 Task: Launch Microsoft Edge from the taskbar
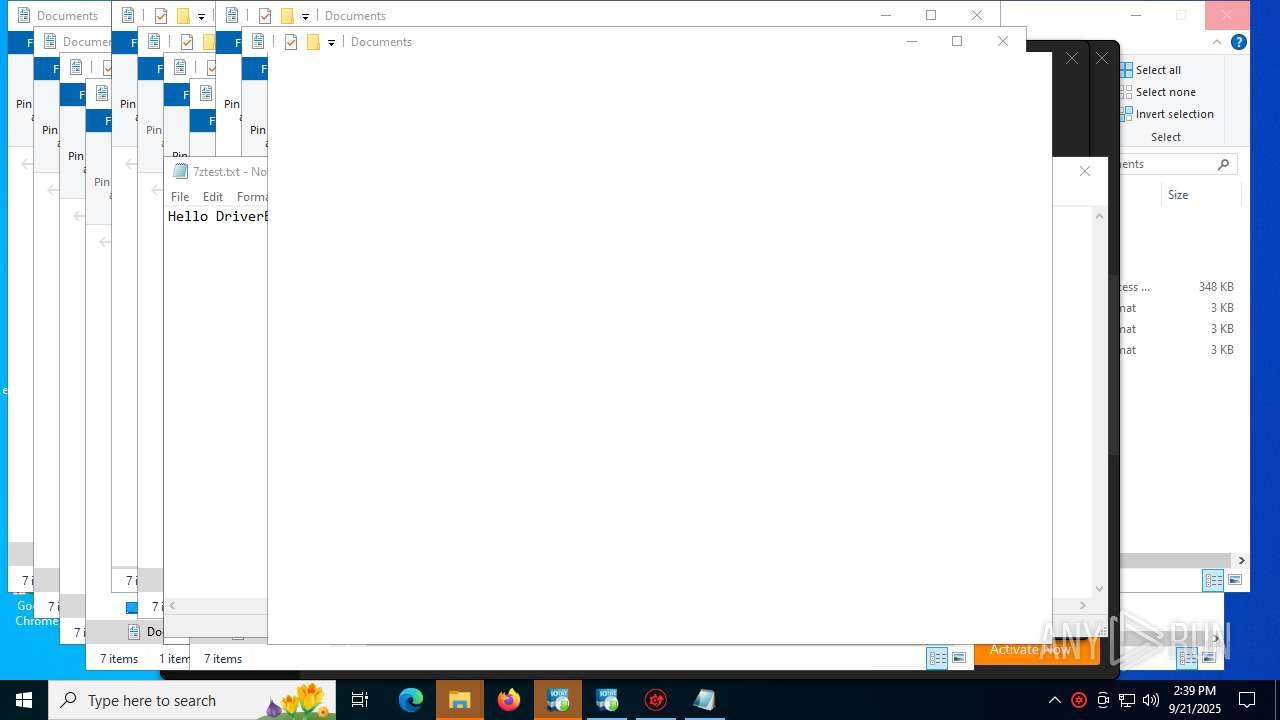411,700
